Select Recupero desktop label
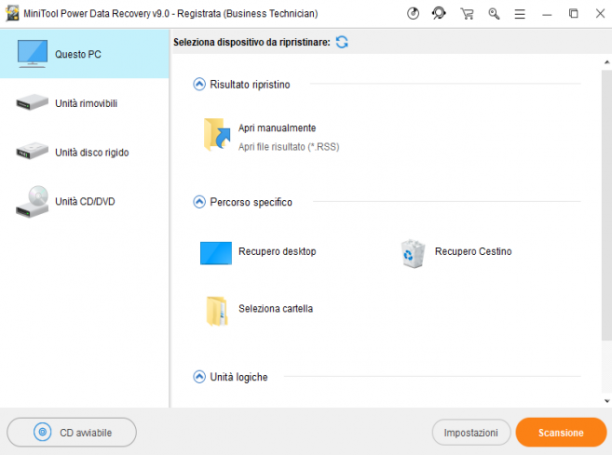The height and width of the screenshot is (455, 612). click(x=277, y=251)
